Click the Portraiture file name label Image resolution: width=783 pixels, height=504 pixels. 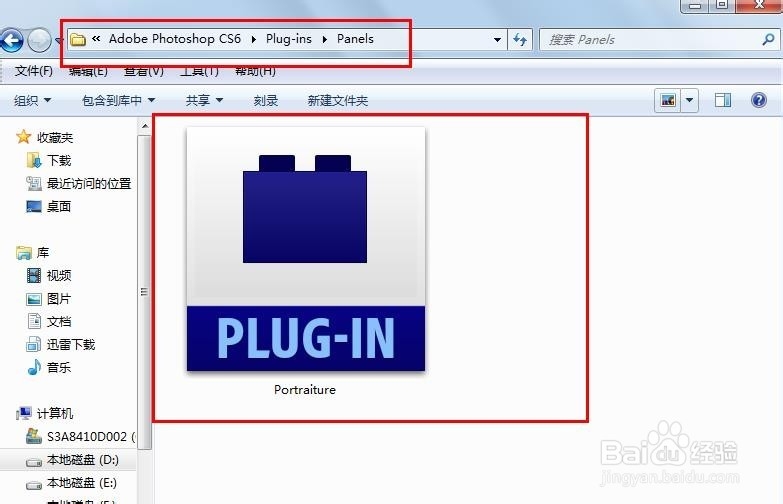point(305,390)
